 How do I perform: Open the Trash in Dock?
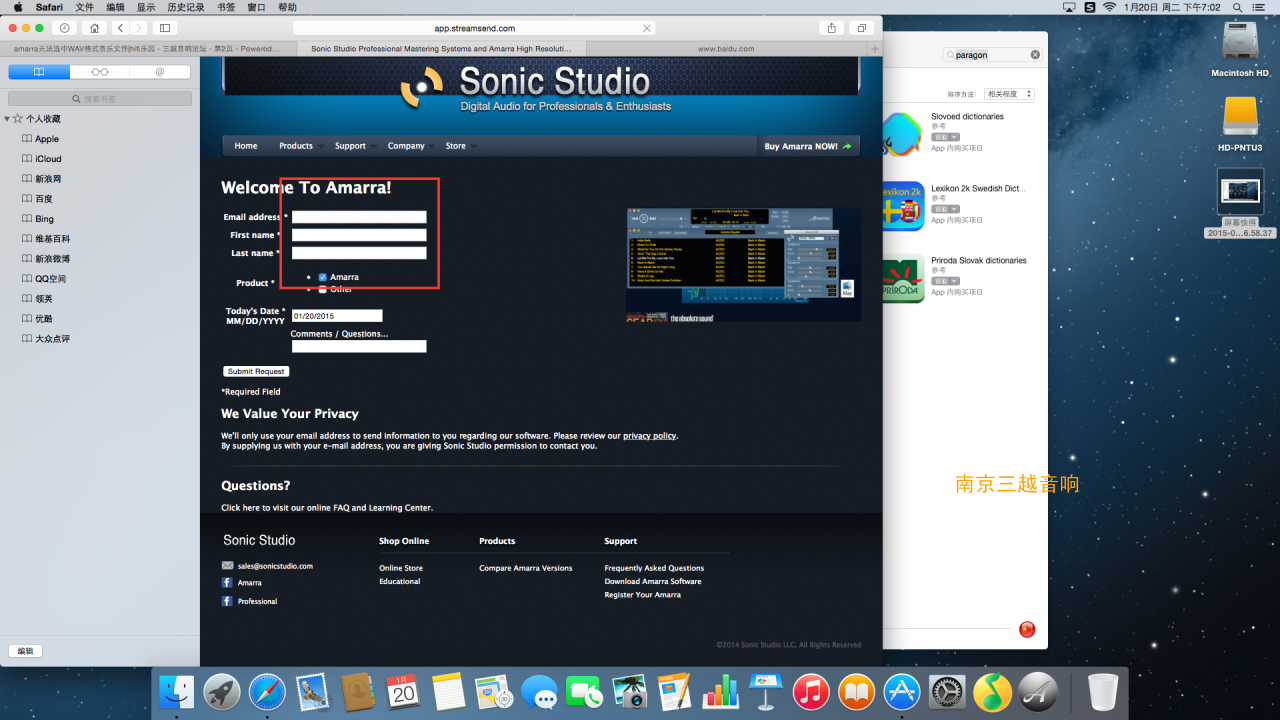tap(1102, 692)
